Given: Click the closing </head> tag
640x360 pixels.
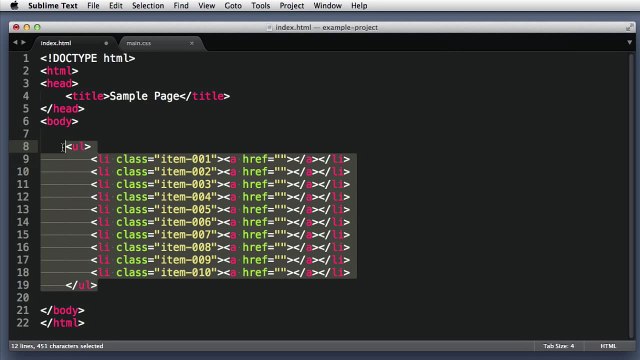Looking at the screenshot, I should [x=62, y=109].
